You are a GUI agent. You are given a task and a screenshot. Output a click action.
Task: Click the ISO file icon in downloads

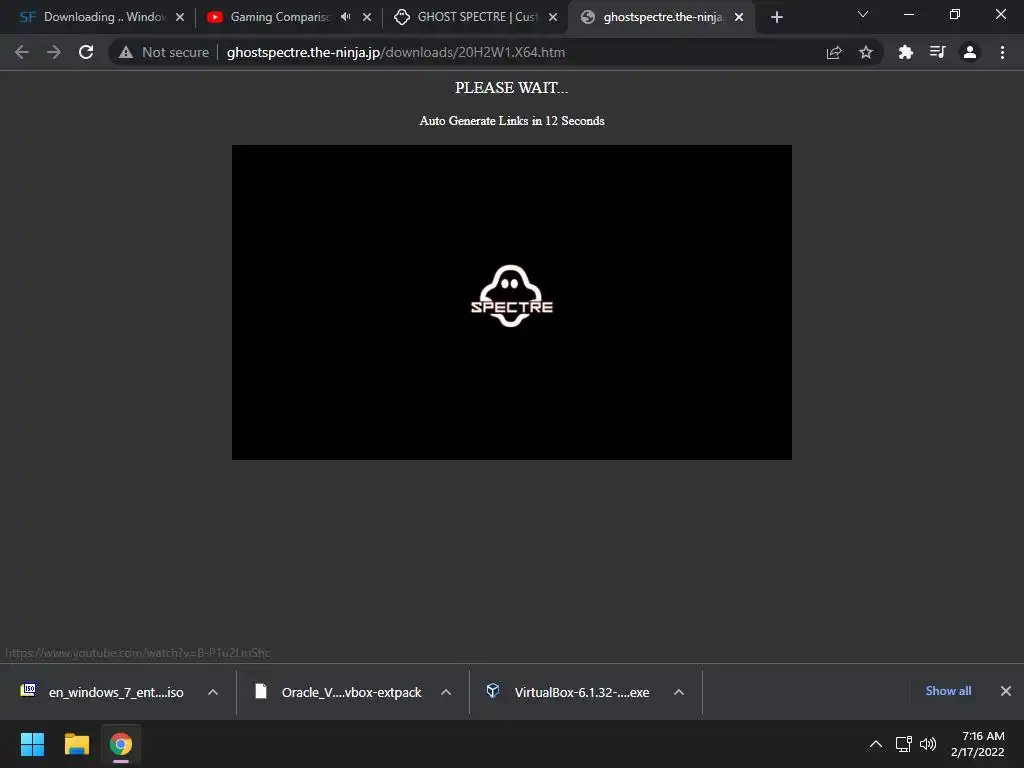(x=28, y=690)
